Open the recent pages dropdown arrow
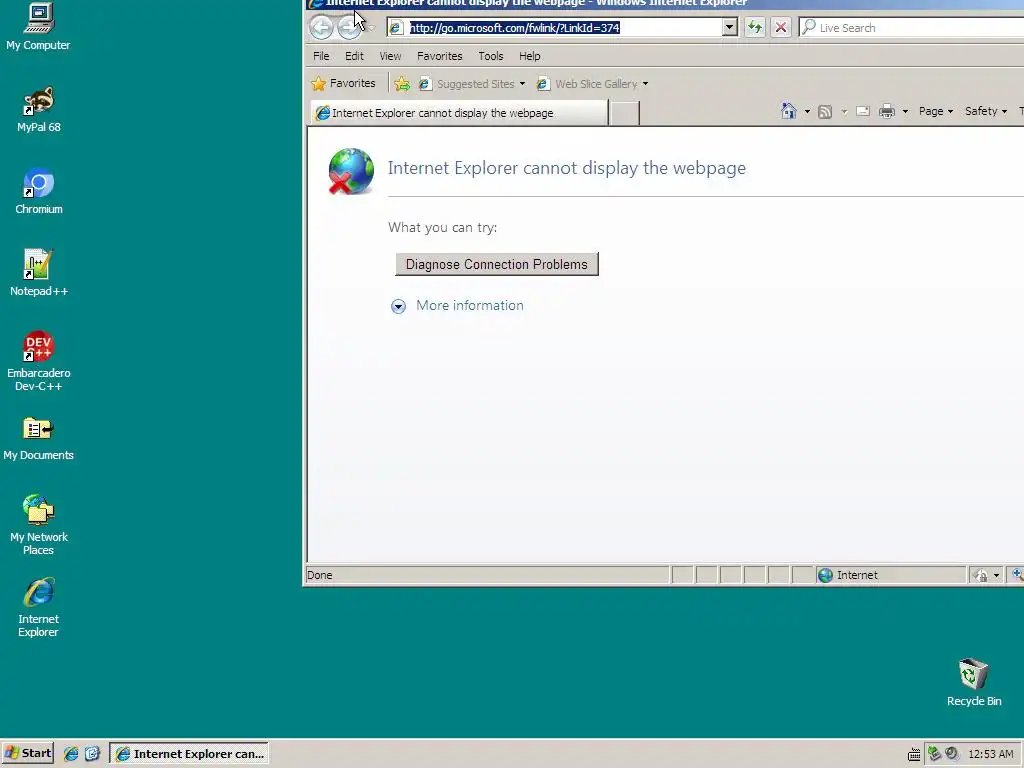Screen dimensions: 1024x768 tap(372, 28)
